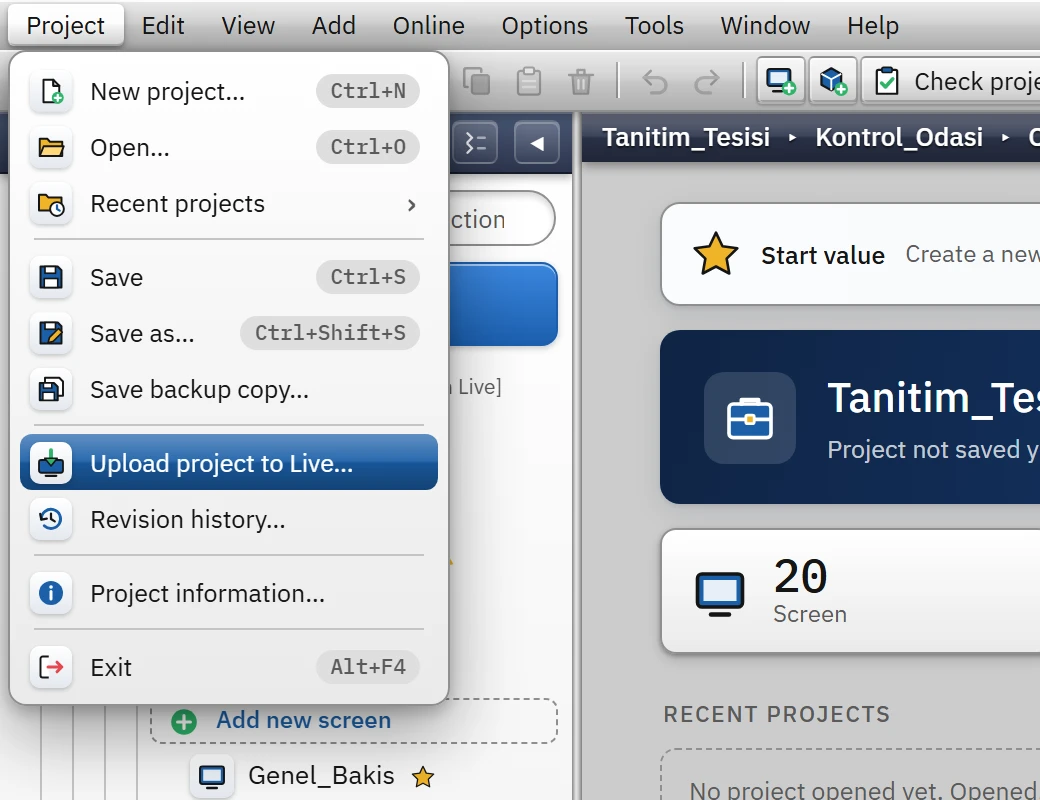
Task: Select Save in the Project menu
Action: [229, 277]
